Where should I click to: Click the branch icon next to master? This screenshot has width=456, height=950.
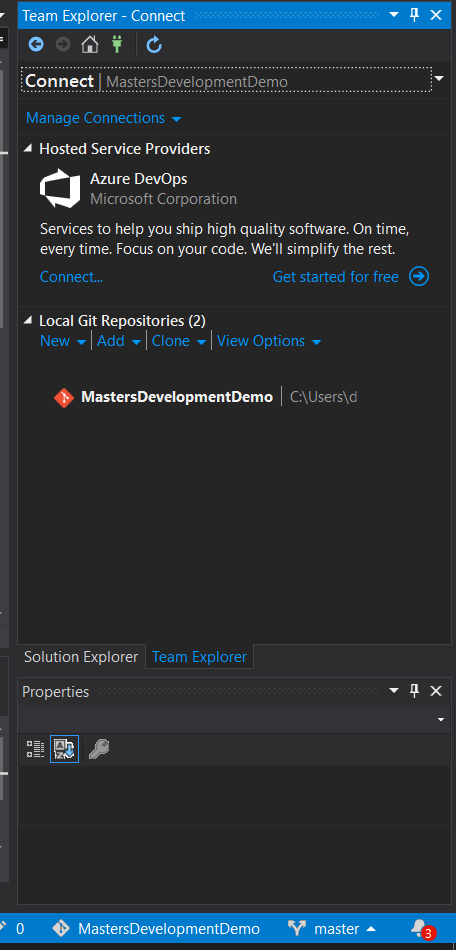[297, 929]
